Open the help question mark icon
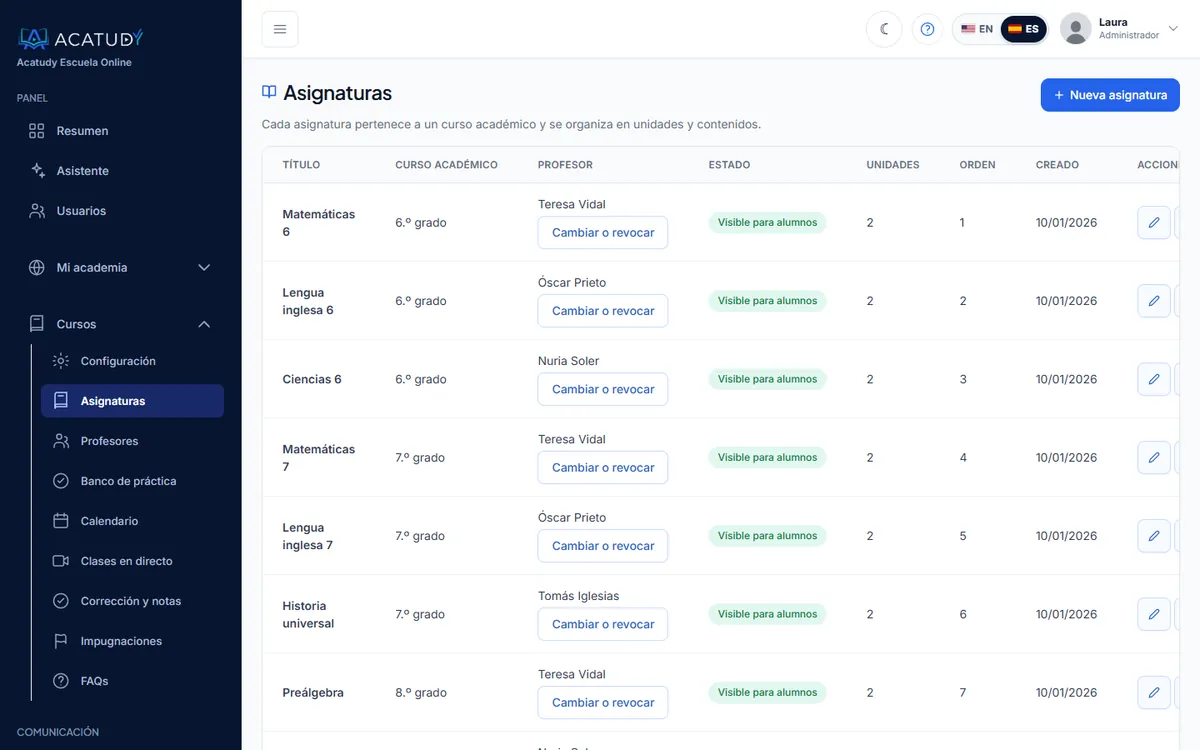This screenshot has width=1200, height=750. click(x=927, y=29)
